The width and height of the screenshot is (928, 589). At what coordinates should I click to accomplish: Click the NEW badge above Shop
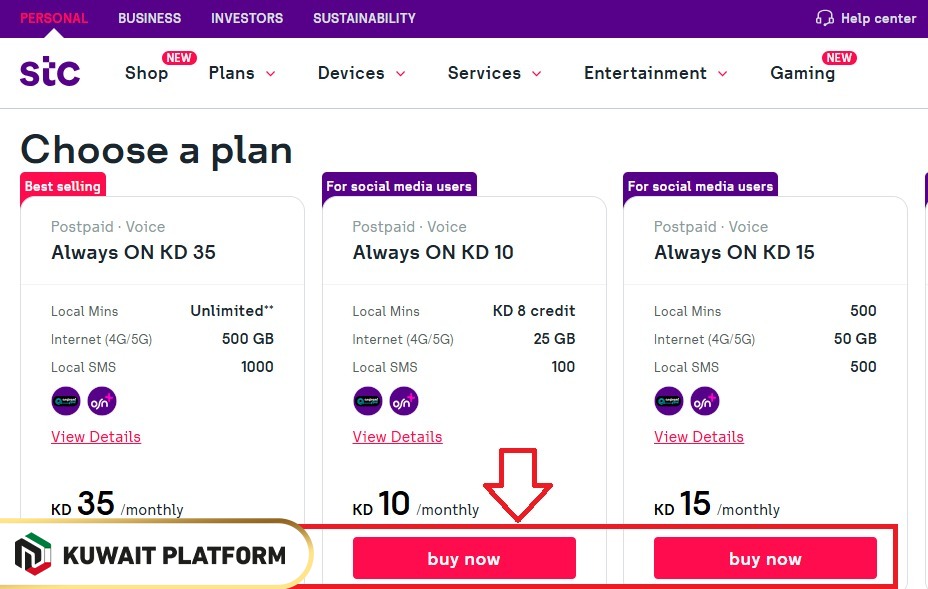click(178, 57)
